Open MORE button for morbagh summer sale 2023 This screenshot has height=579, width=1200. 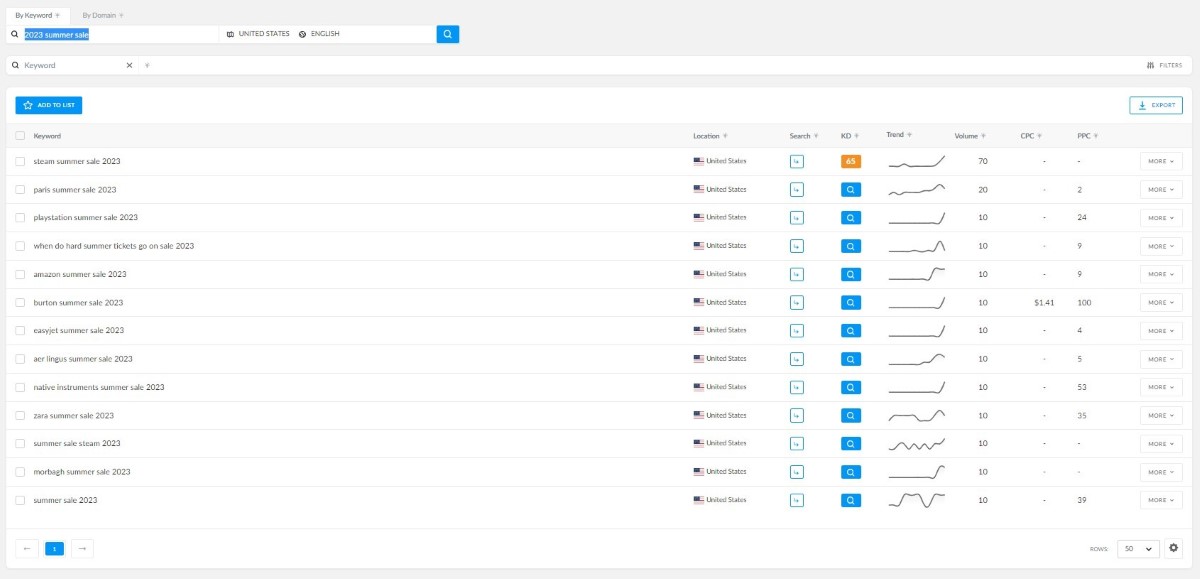[x=1161, y=472]
